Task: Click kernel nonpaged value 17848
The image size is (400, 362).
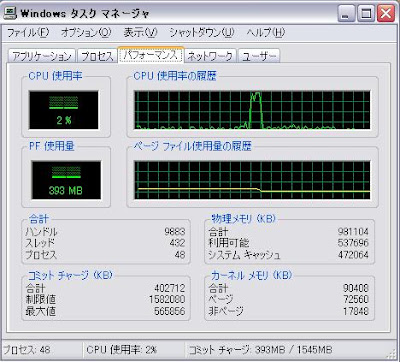Action: 356,311
